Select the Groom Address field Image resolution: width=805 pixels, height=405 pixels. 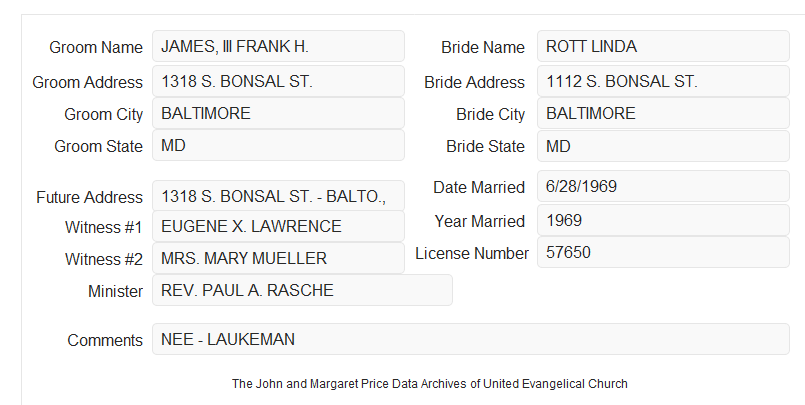(278, 81)
